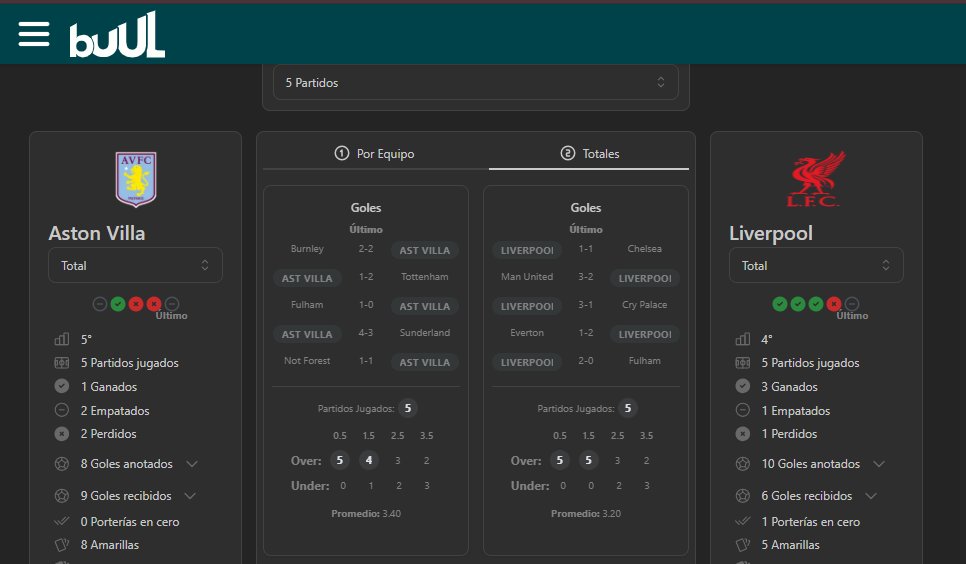Click Promedio: 3.20 text
The image size is (966, 564).
pos(586,513)
